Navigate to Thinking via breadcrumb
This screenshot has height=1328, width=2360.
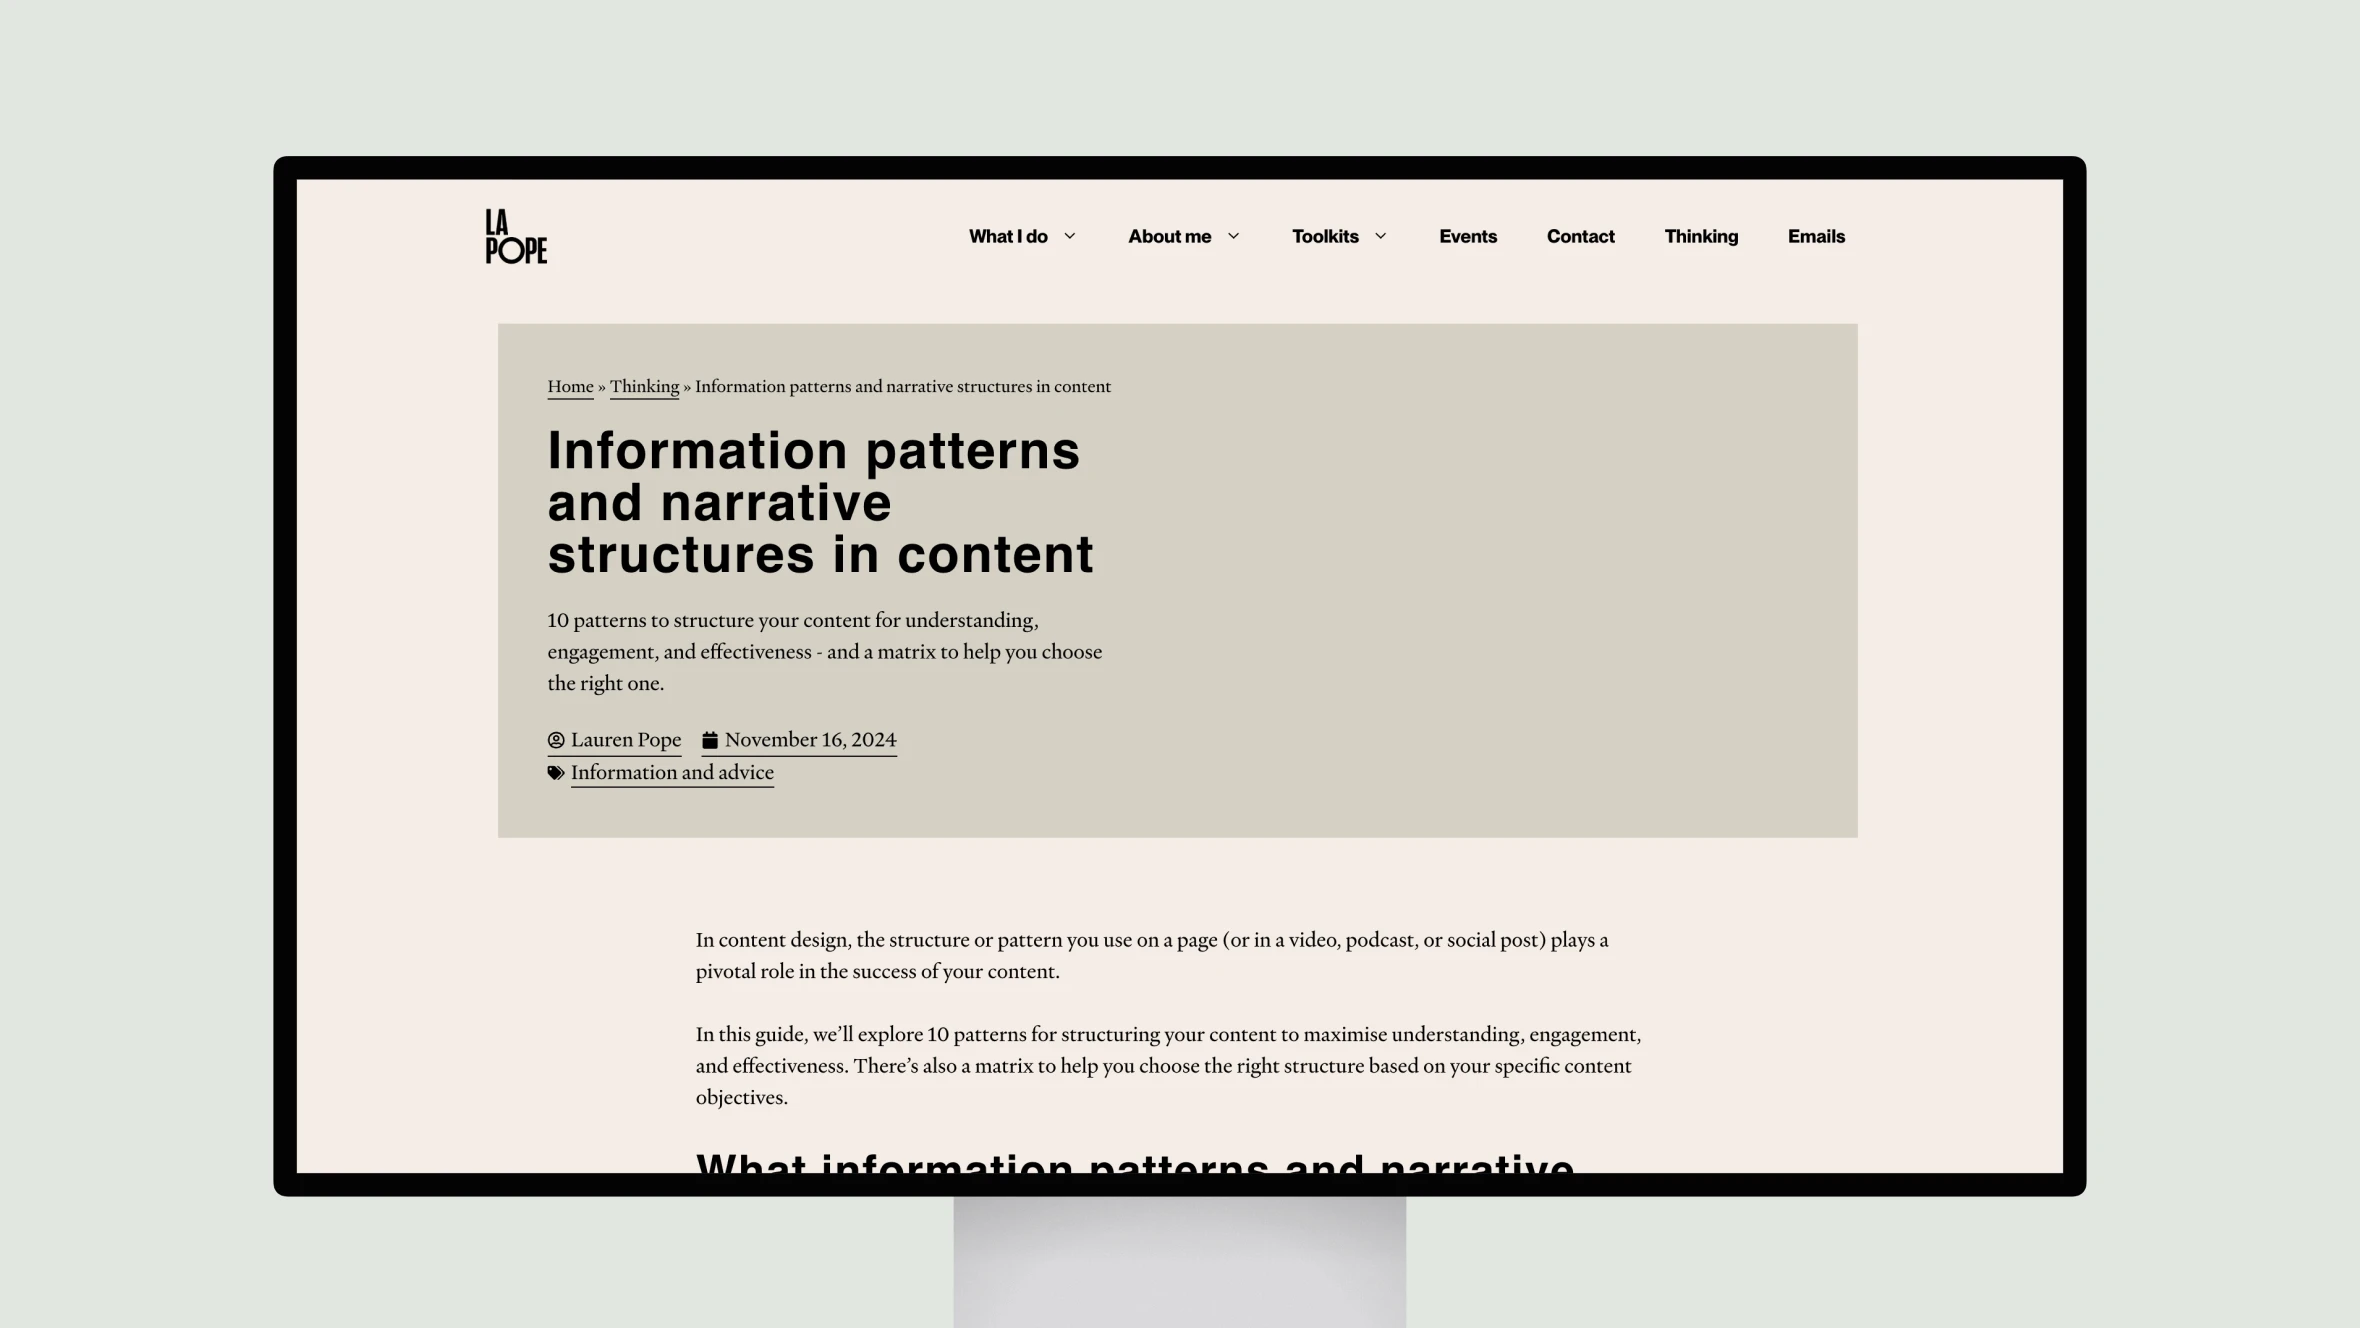coord(643,386)
